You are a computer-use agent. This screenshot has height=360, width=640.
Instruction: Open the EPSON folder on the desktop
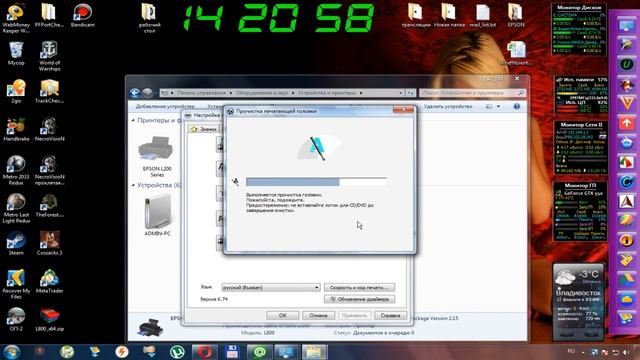point(516,16)
